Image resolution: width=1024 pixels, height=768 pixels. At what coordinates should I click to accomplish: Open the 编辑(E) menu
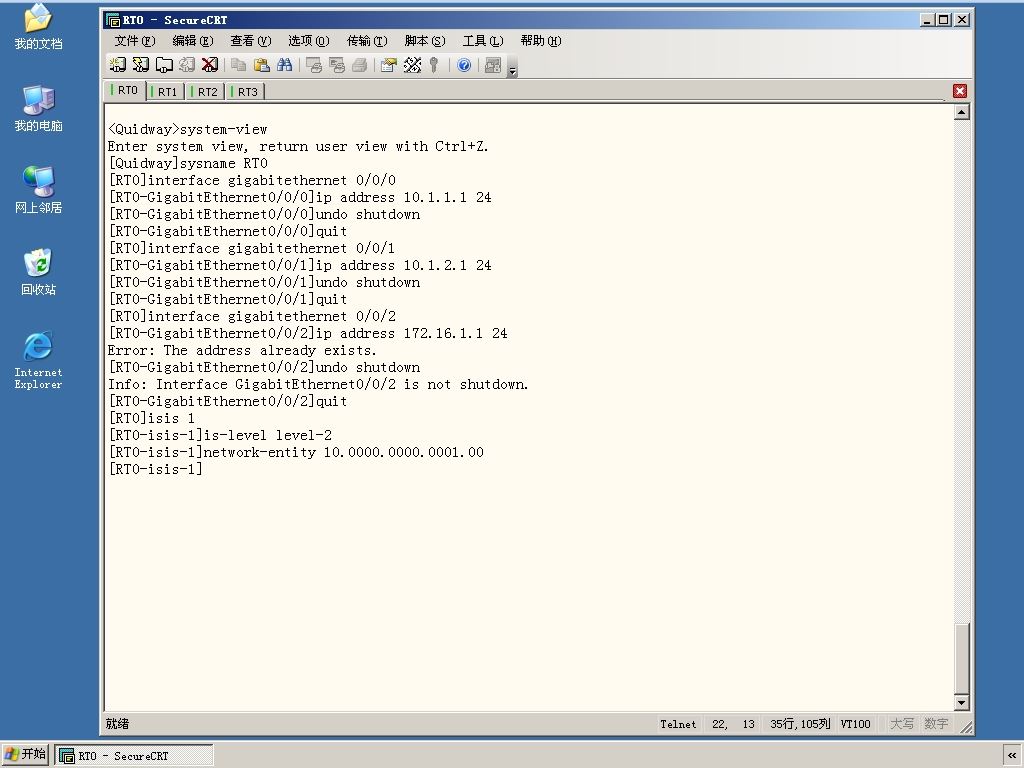pos(193,40)
